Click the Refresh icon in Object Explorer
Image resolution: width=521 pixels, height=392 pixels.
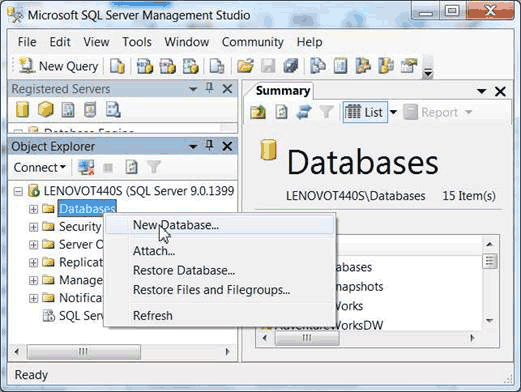click(131, 167)
